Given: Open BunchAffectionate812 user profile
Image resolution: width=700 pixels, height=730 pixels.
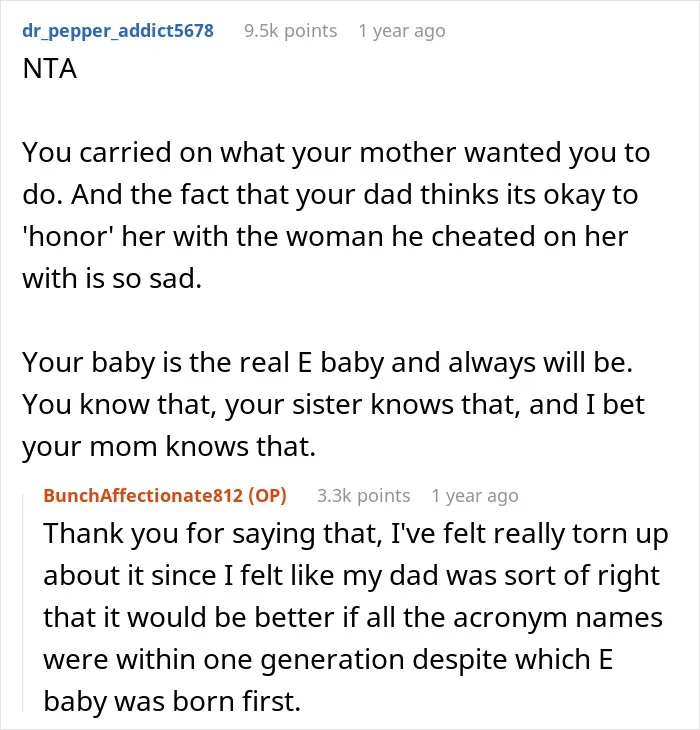Looking at the screenshot, I should (143, 495).
